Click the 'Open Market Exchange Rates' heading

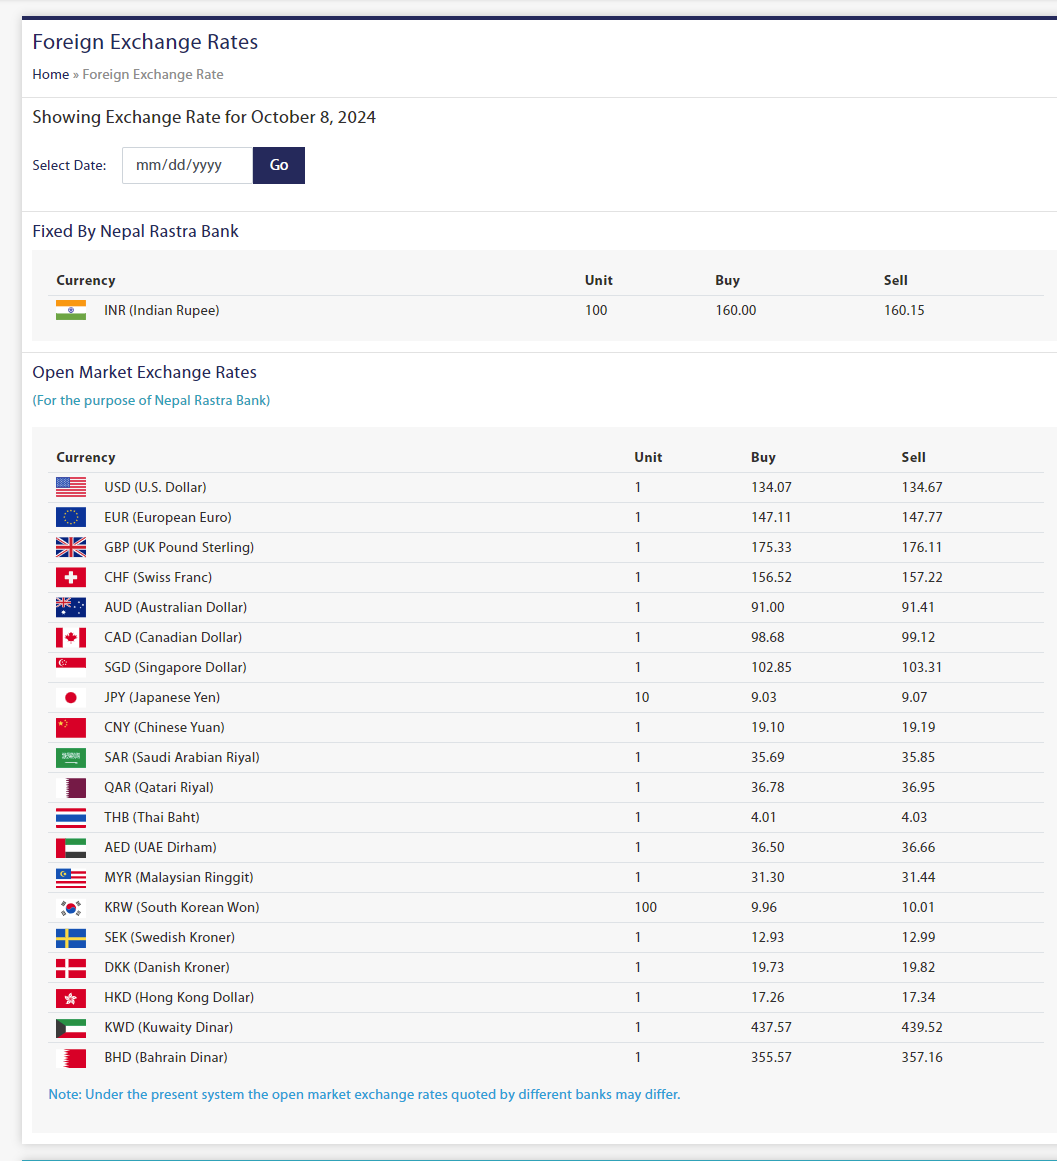click(144, 372)
